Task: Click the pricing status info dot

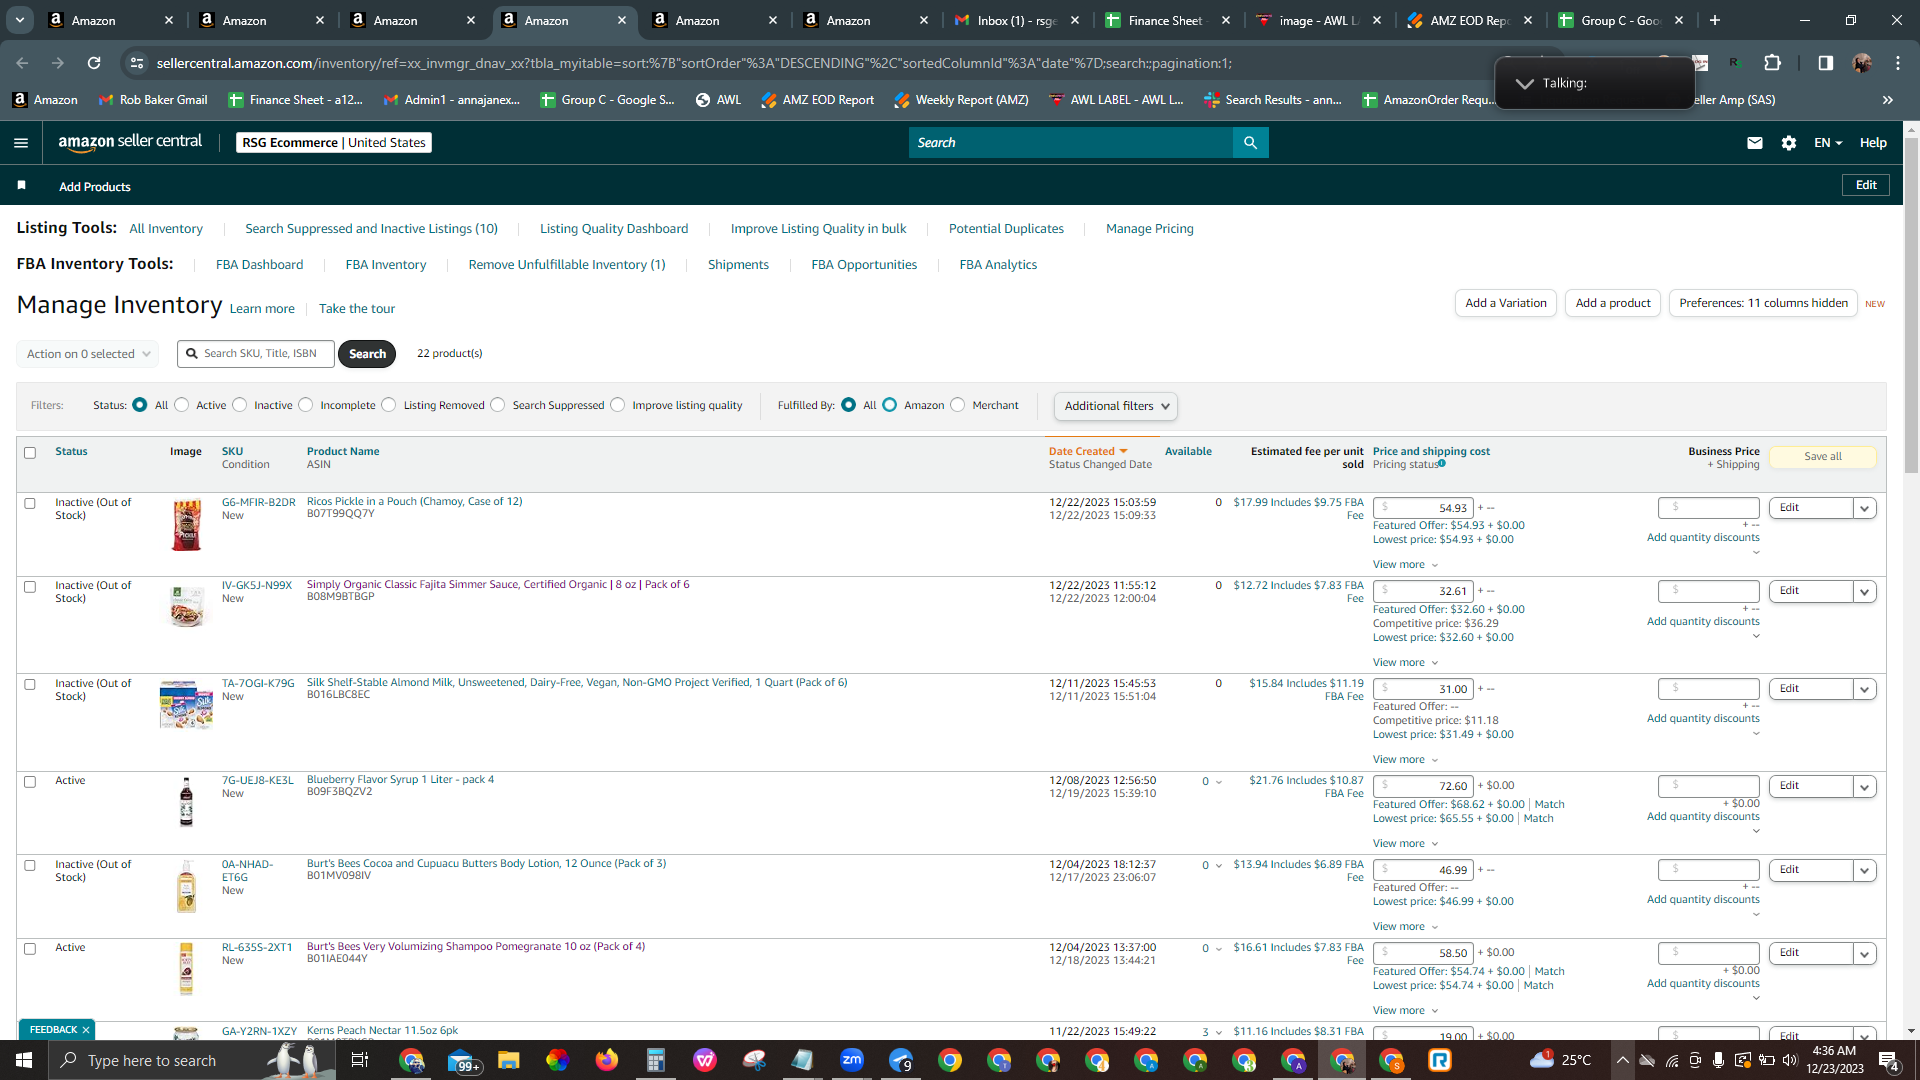Action: pos(1442,464)
